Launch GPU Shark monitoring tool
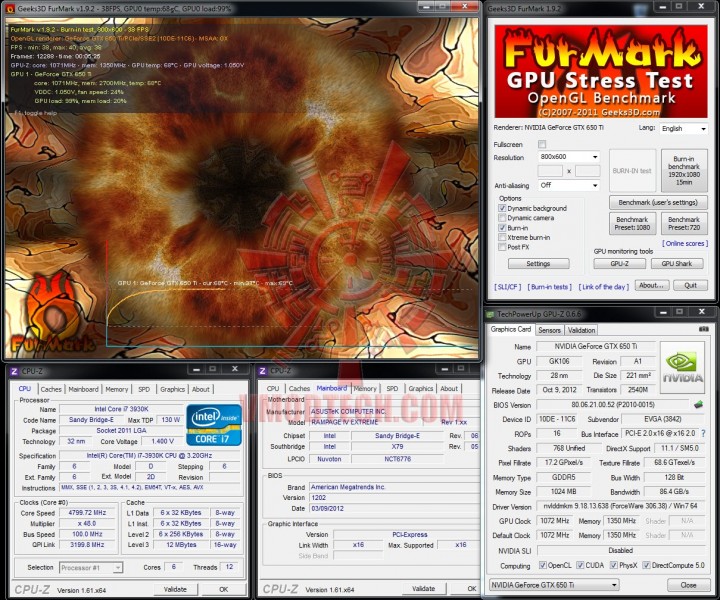This screenshot has height=600, width=720. click(x=677, y=264)
